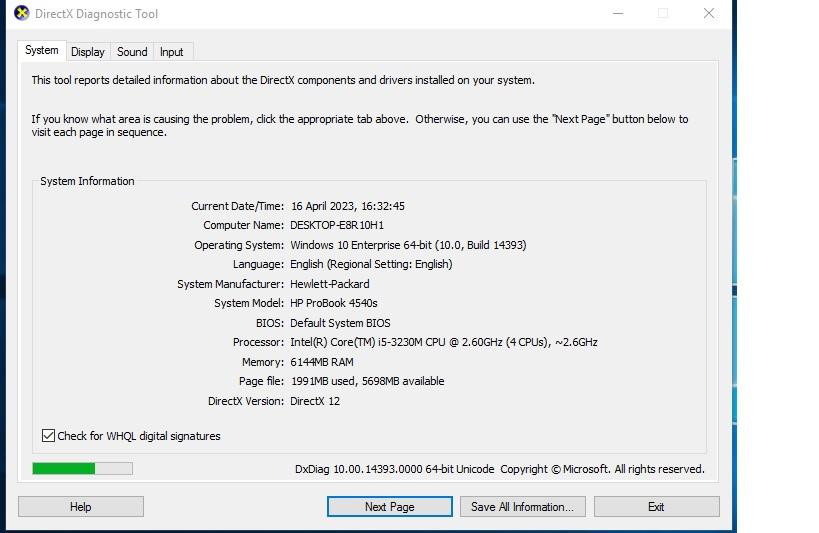Switch to the Sound tab

click(x=132, y=52)
